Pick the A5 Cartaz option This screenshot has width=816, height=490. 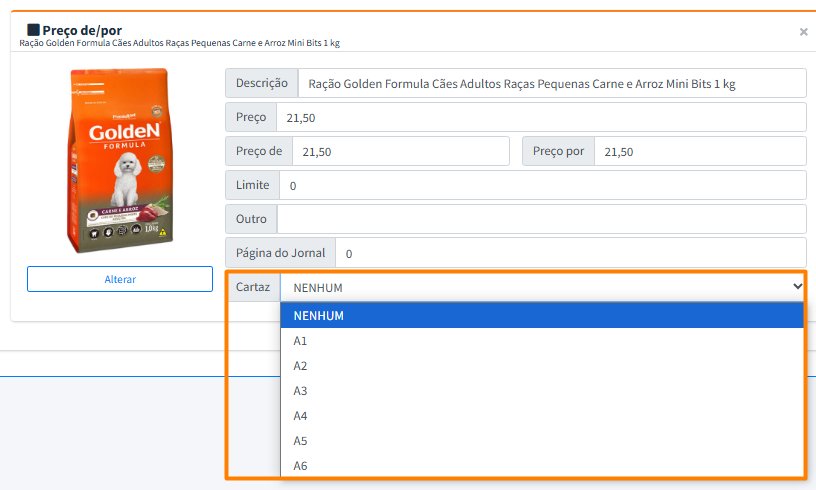click(x=542, y=441)
